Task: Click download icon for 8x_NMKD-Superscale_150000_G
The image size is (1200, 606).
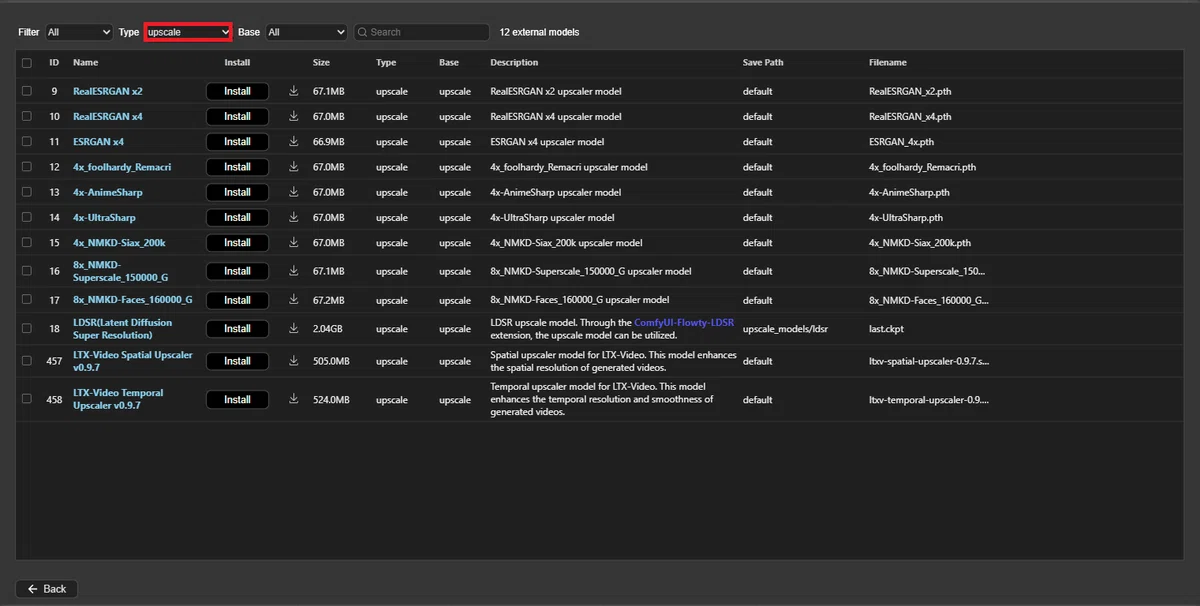Action: 294,271
